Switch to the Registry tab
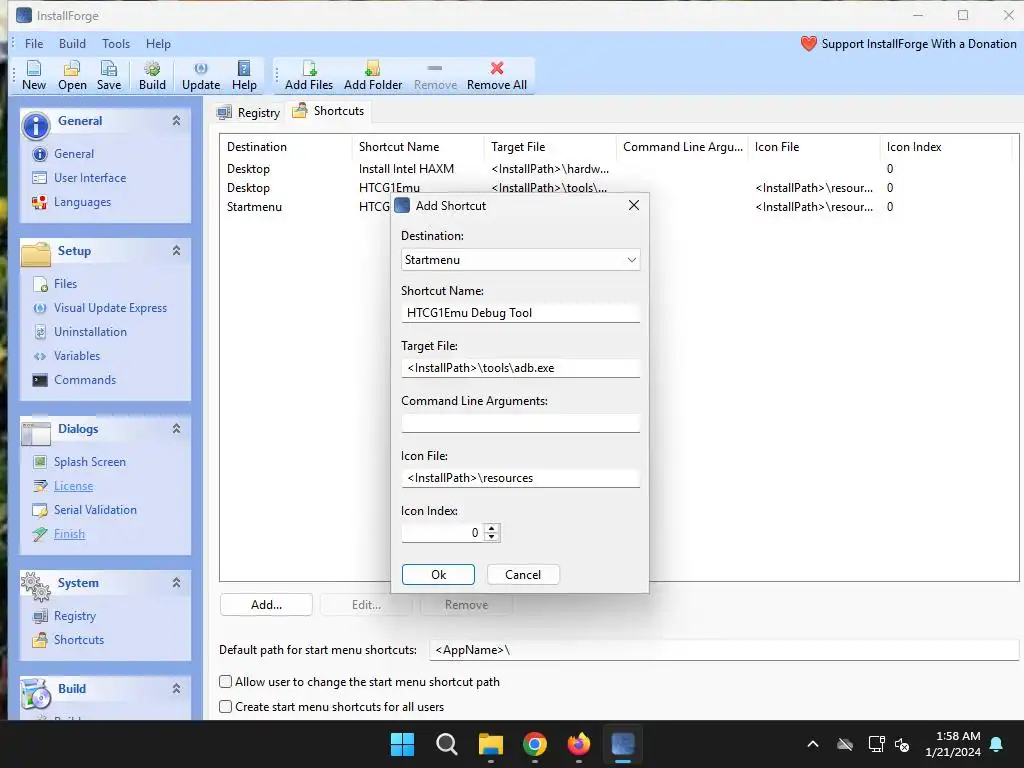 point(249,112)
